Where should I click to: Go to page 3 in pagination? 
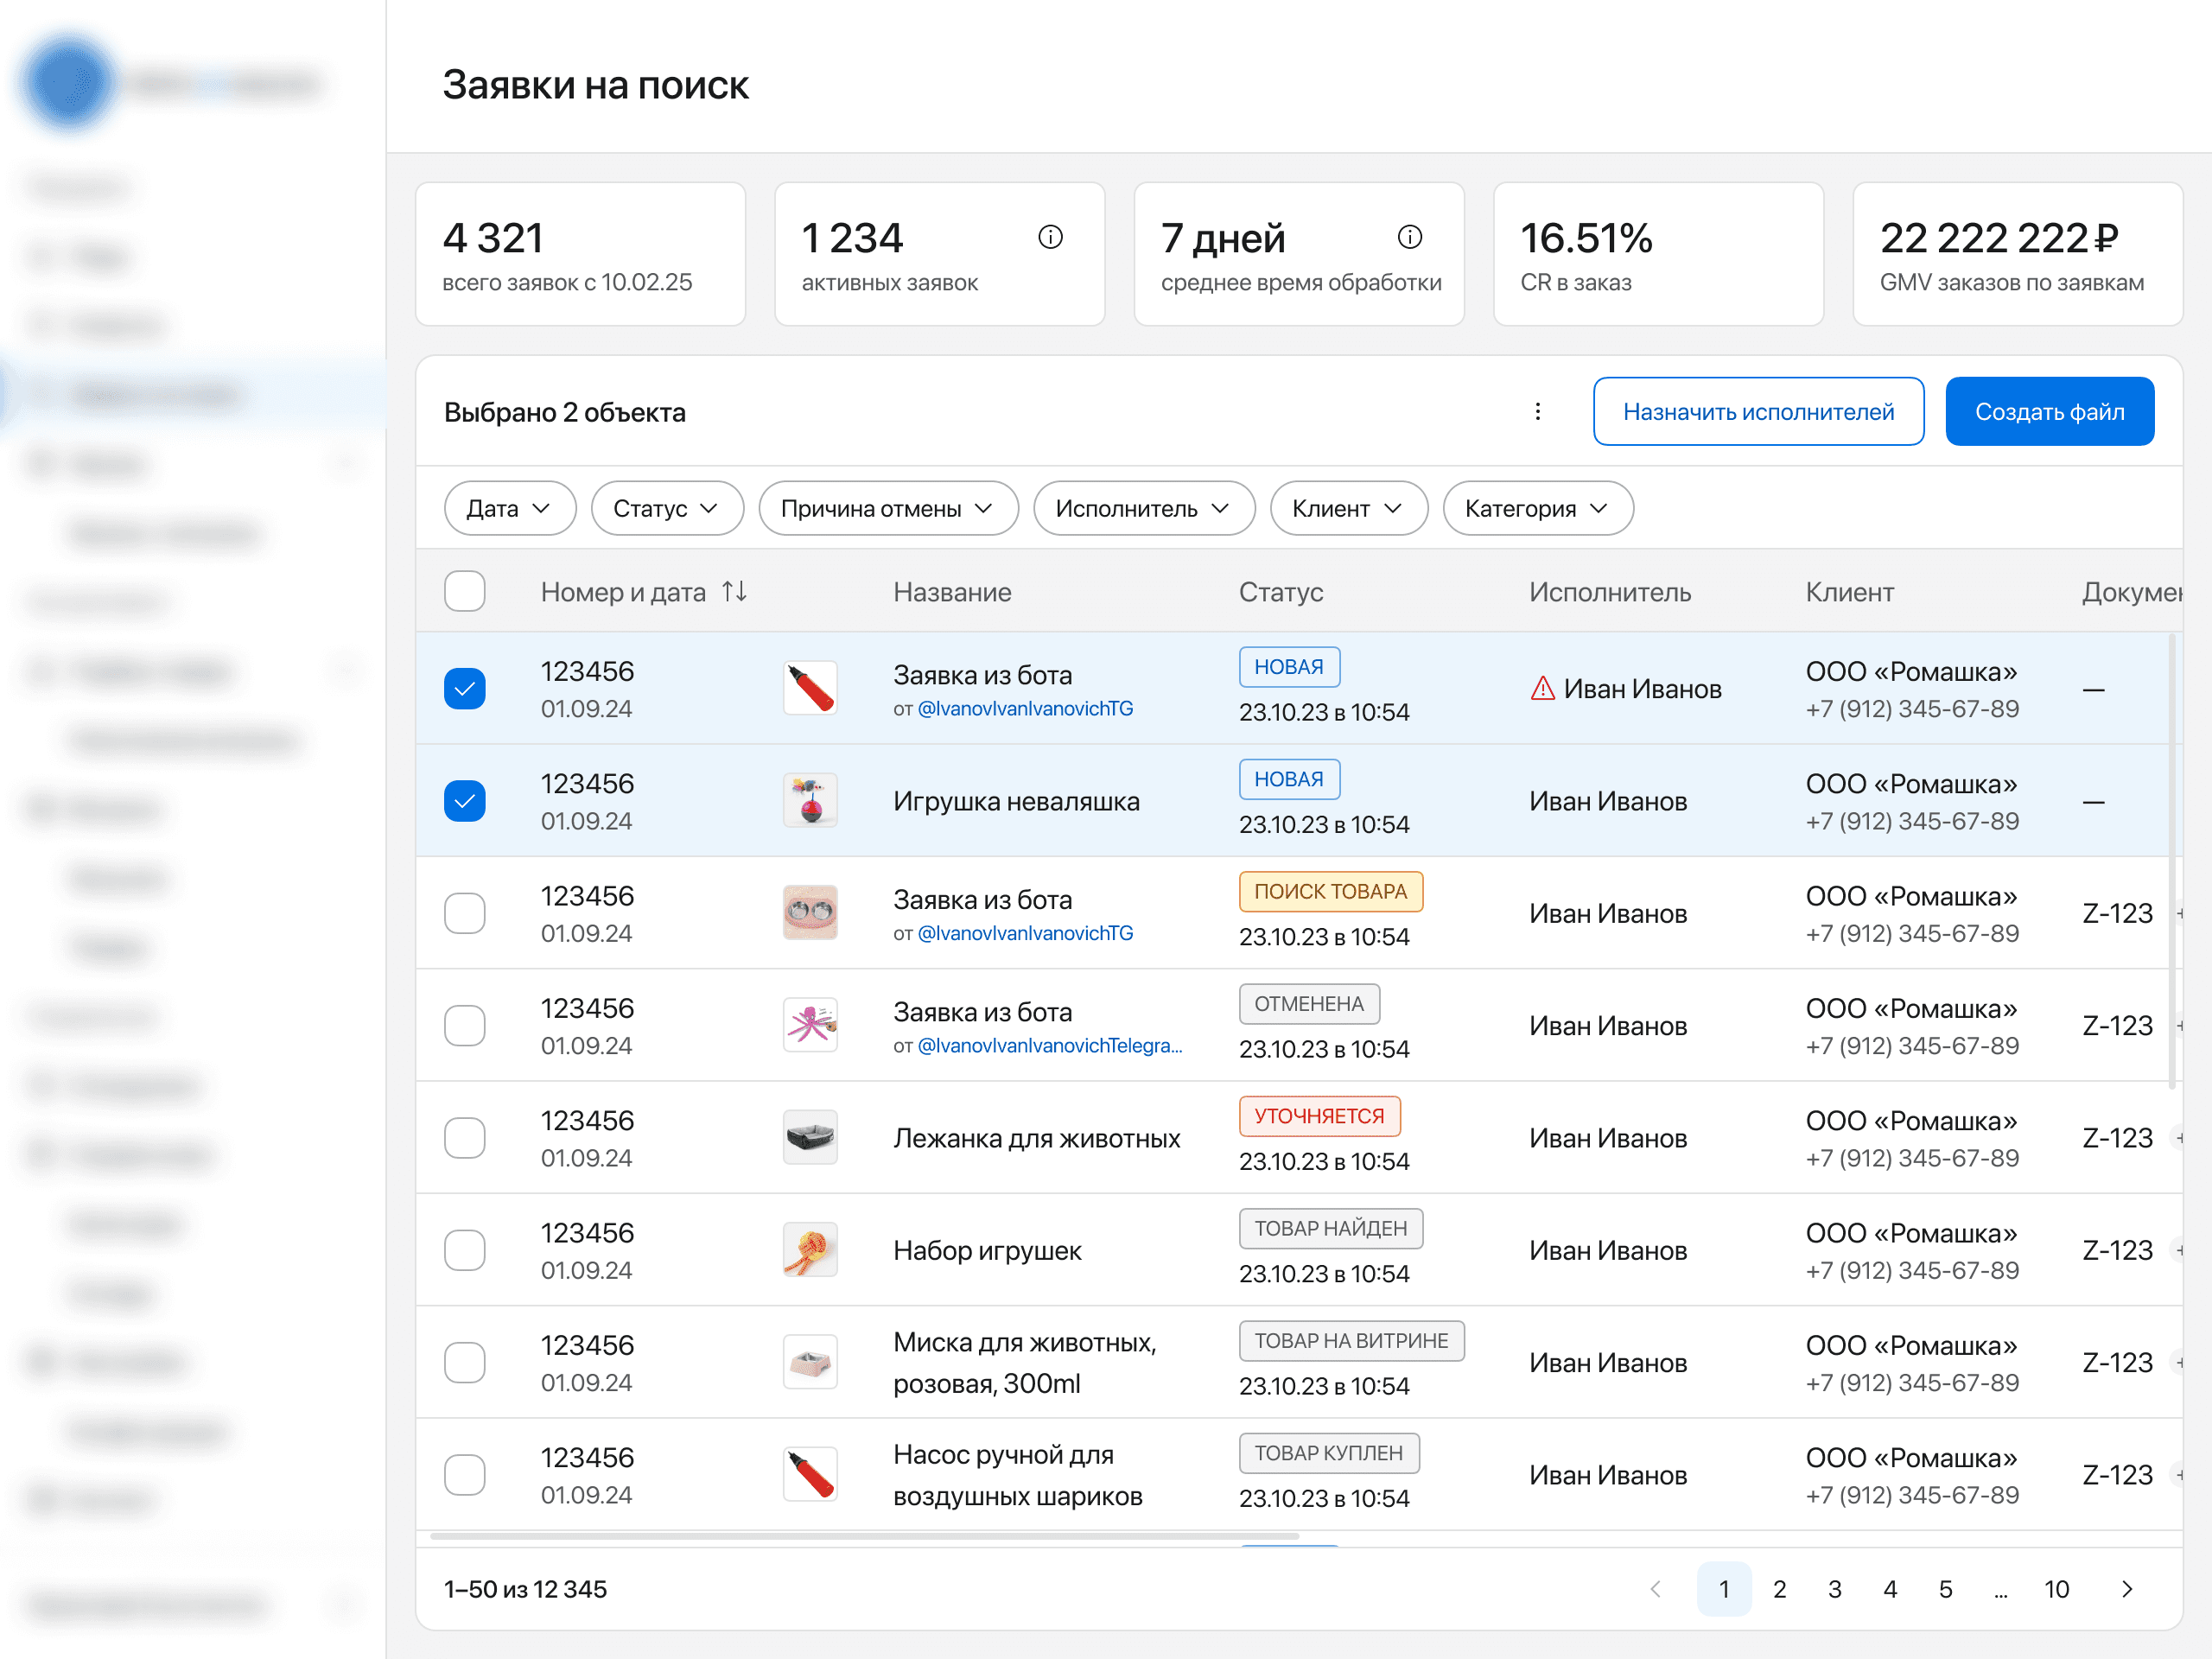(1834, 1589)
